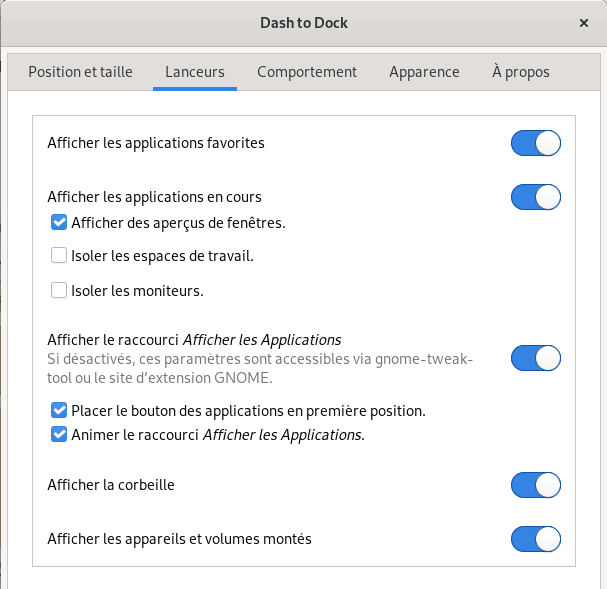This screenshot has width=607, height=589.
Task: Toggle Afficher les applications favorites switch
Action: (536, 143)
